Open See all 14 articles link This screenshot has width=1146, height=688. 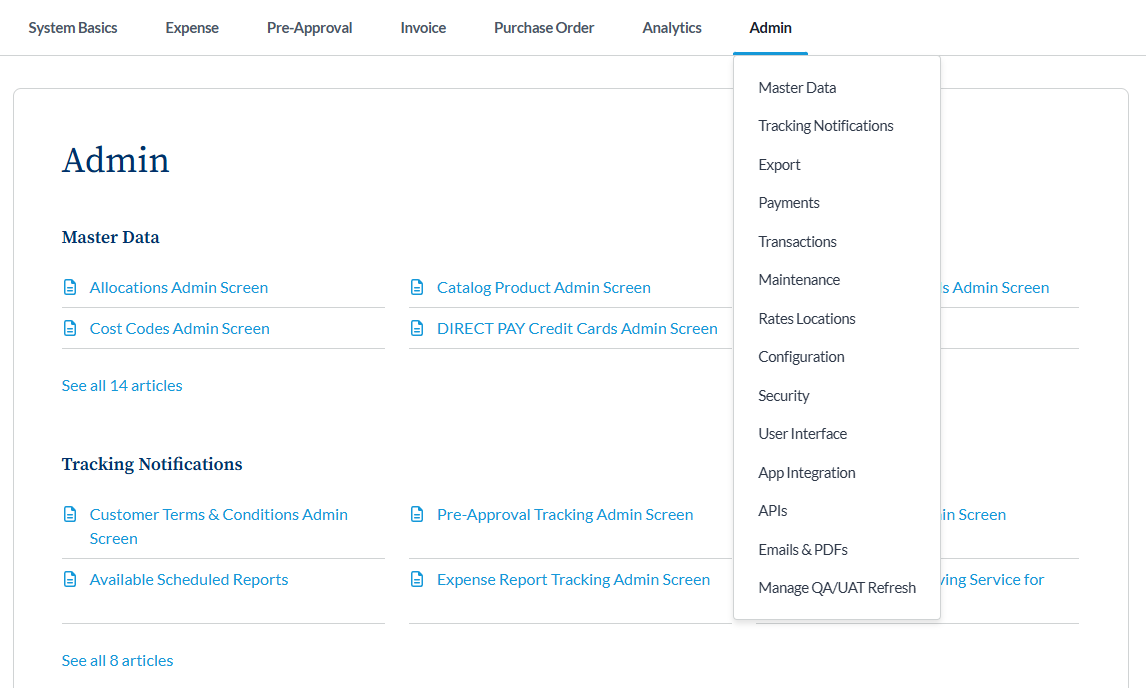click(122, 386)
